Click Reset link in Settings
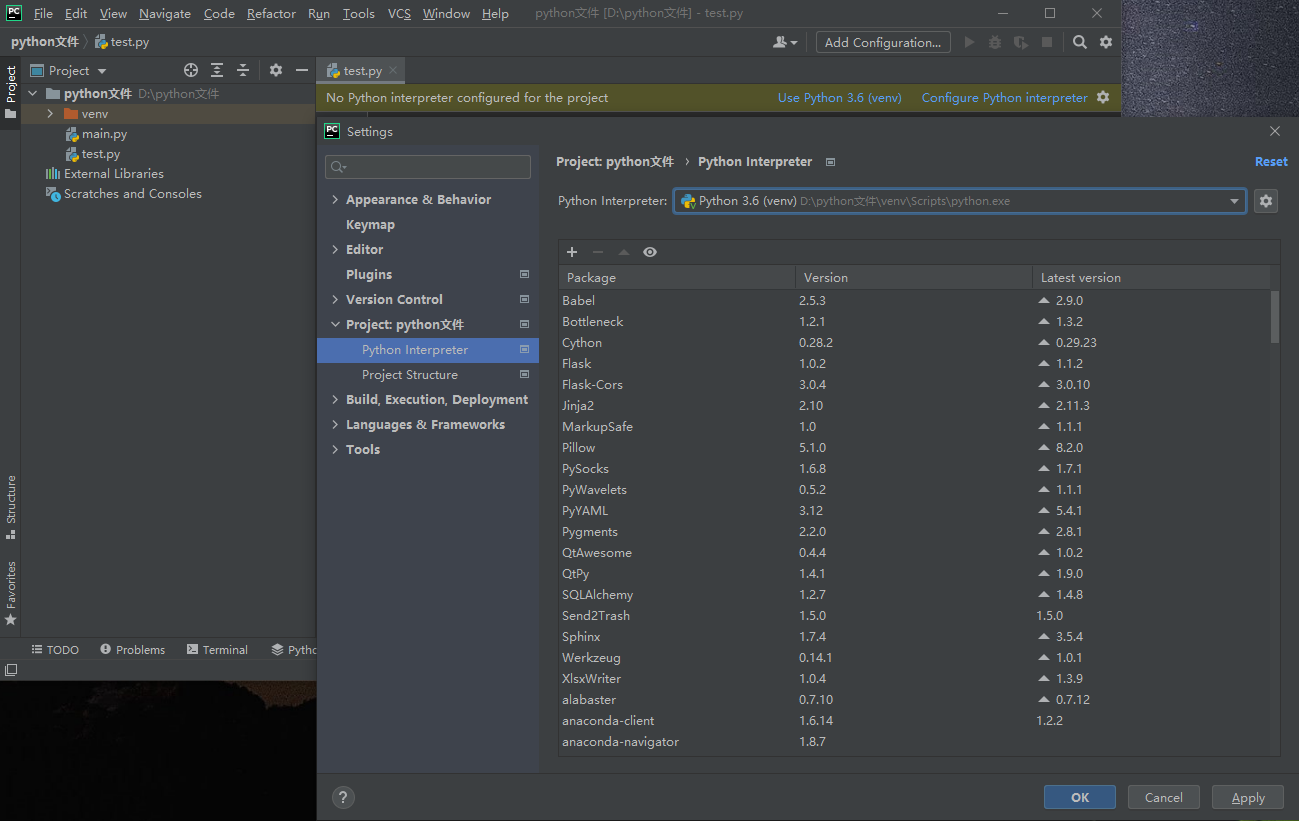Viewport: 1299px width, 821px height. point(1271,162)
